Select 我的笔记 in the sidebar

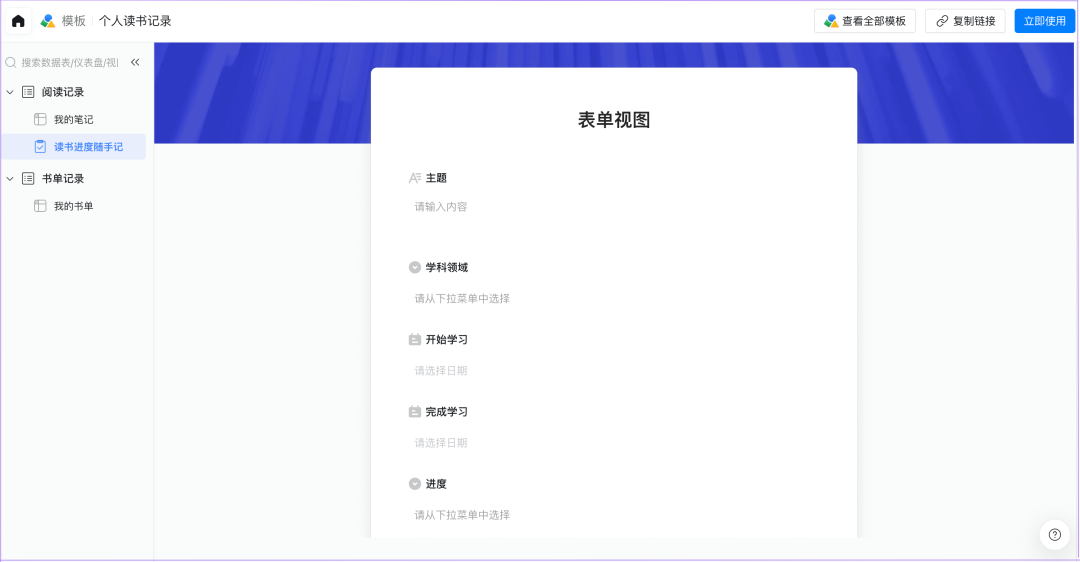pyautogui.click(x=74, y=119)
